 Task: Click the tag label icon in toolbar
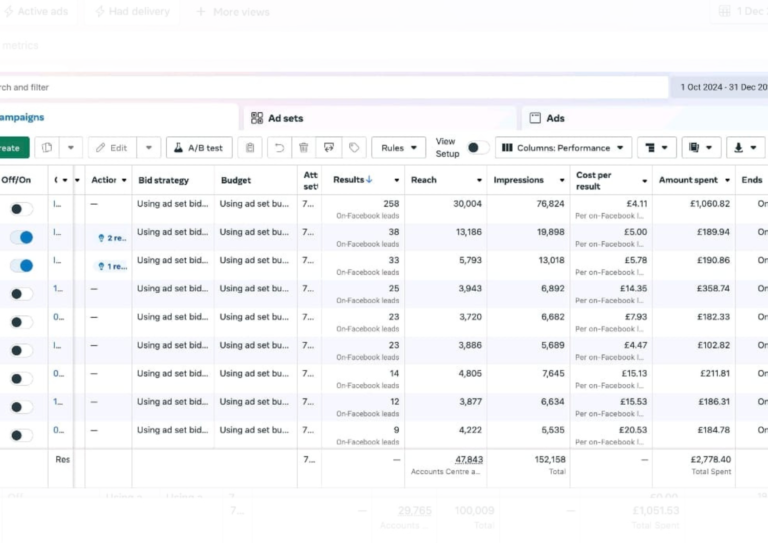[x=354, y=148]
